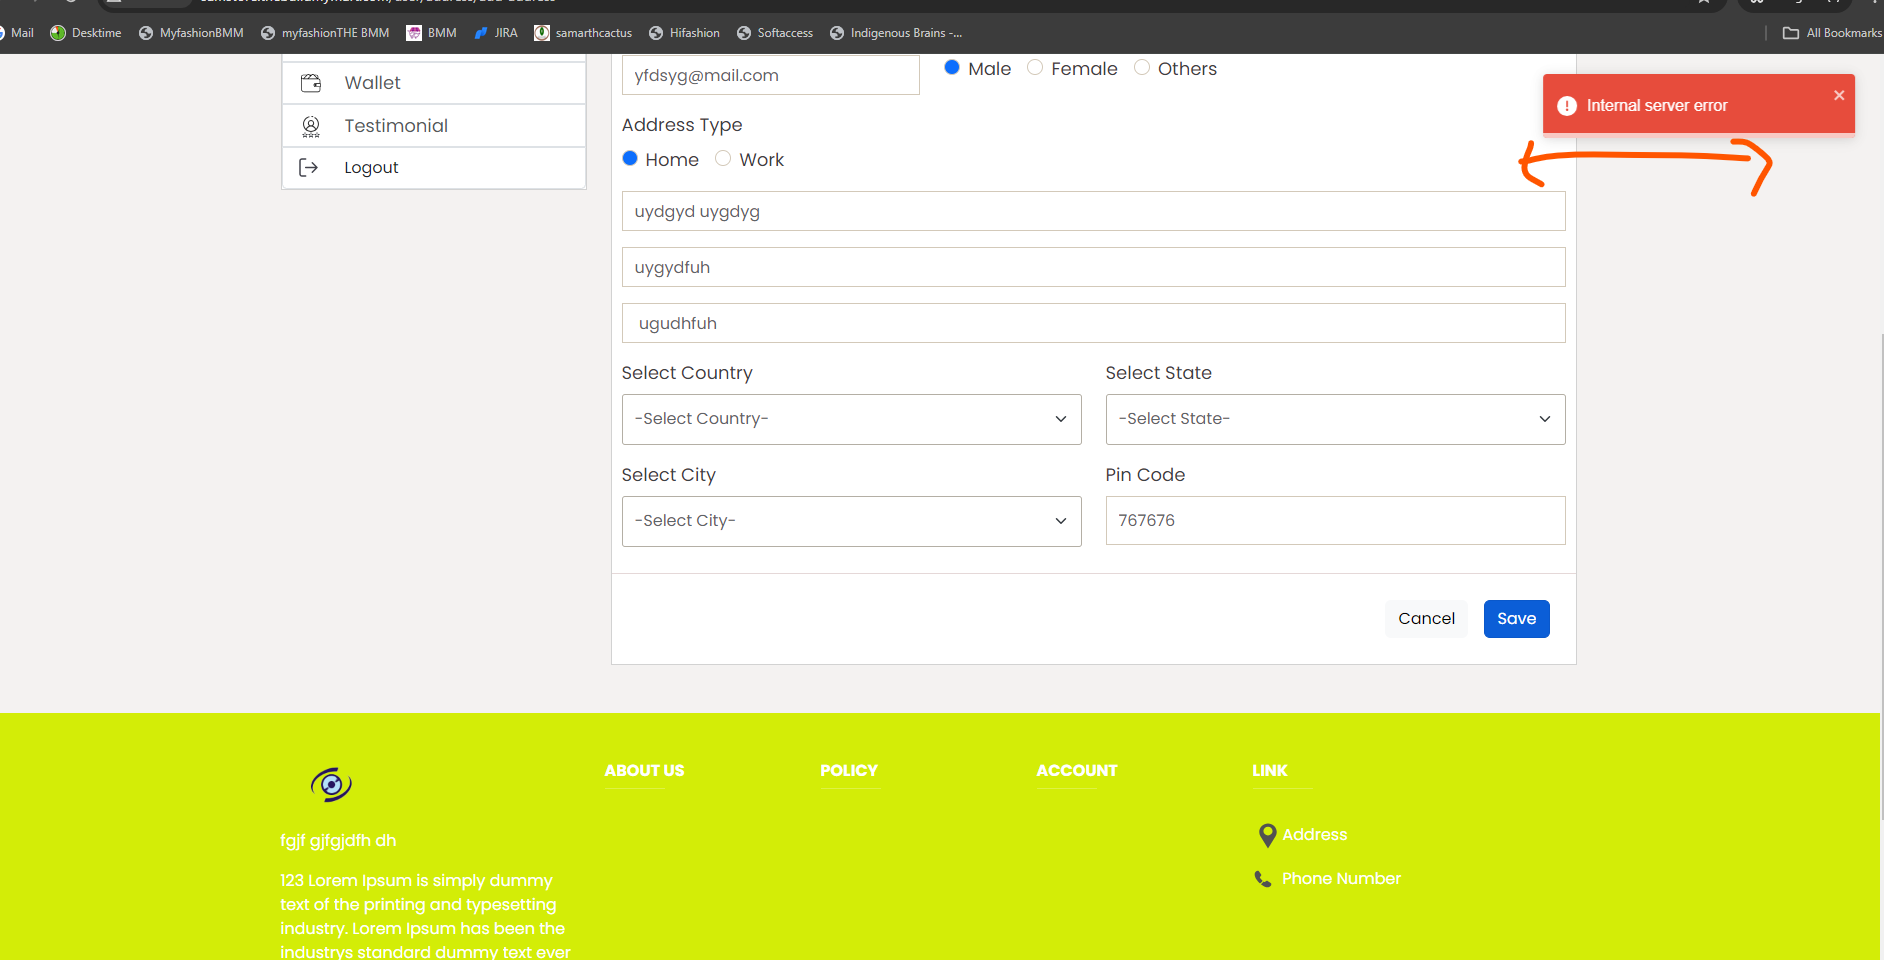The width and height of the screenshot is (1884, 960).
Task: Select Home address type
Action: (x=630, y=159)
